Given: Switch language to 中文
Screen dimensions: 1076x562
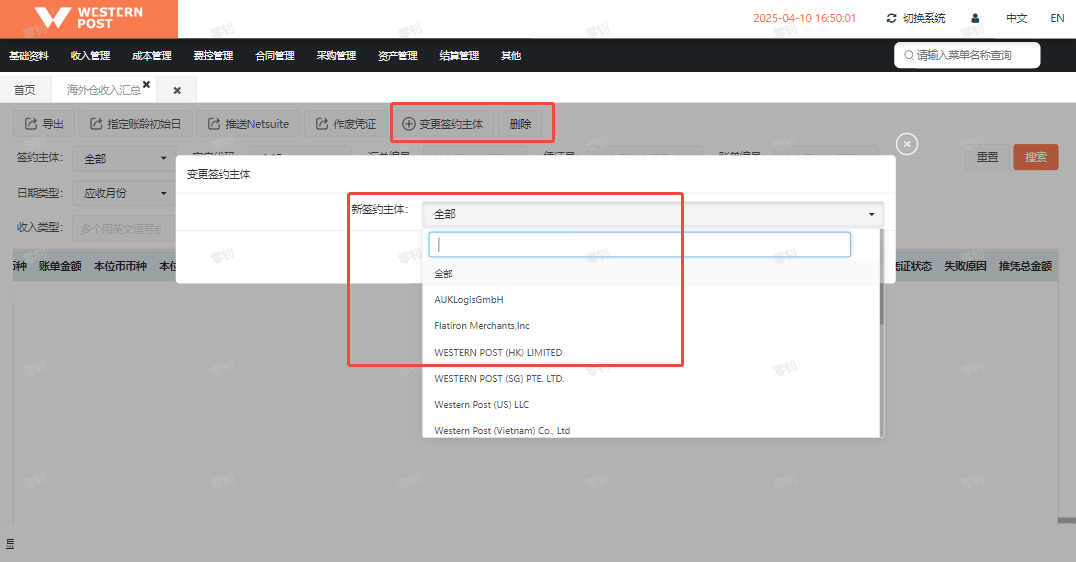Looking at the screenshot, I should click(1016, 19).
